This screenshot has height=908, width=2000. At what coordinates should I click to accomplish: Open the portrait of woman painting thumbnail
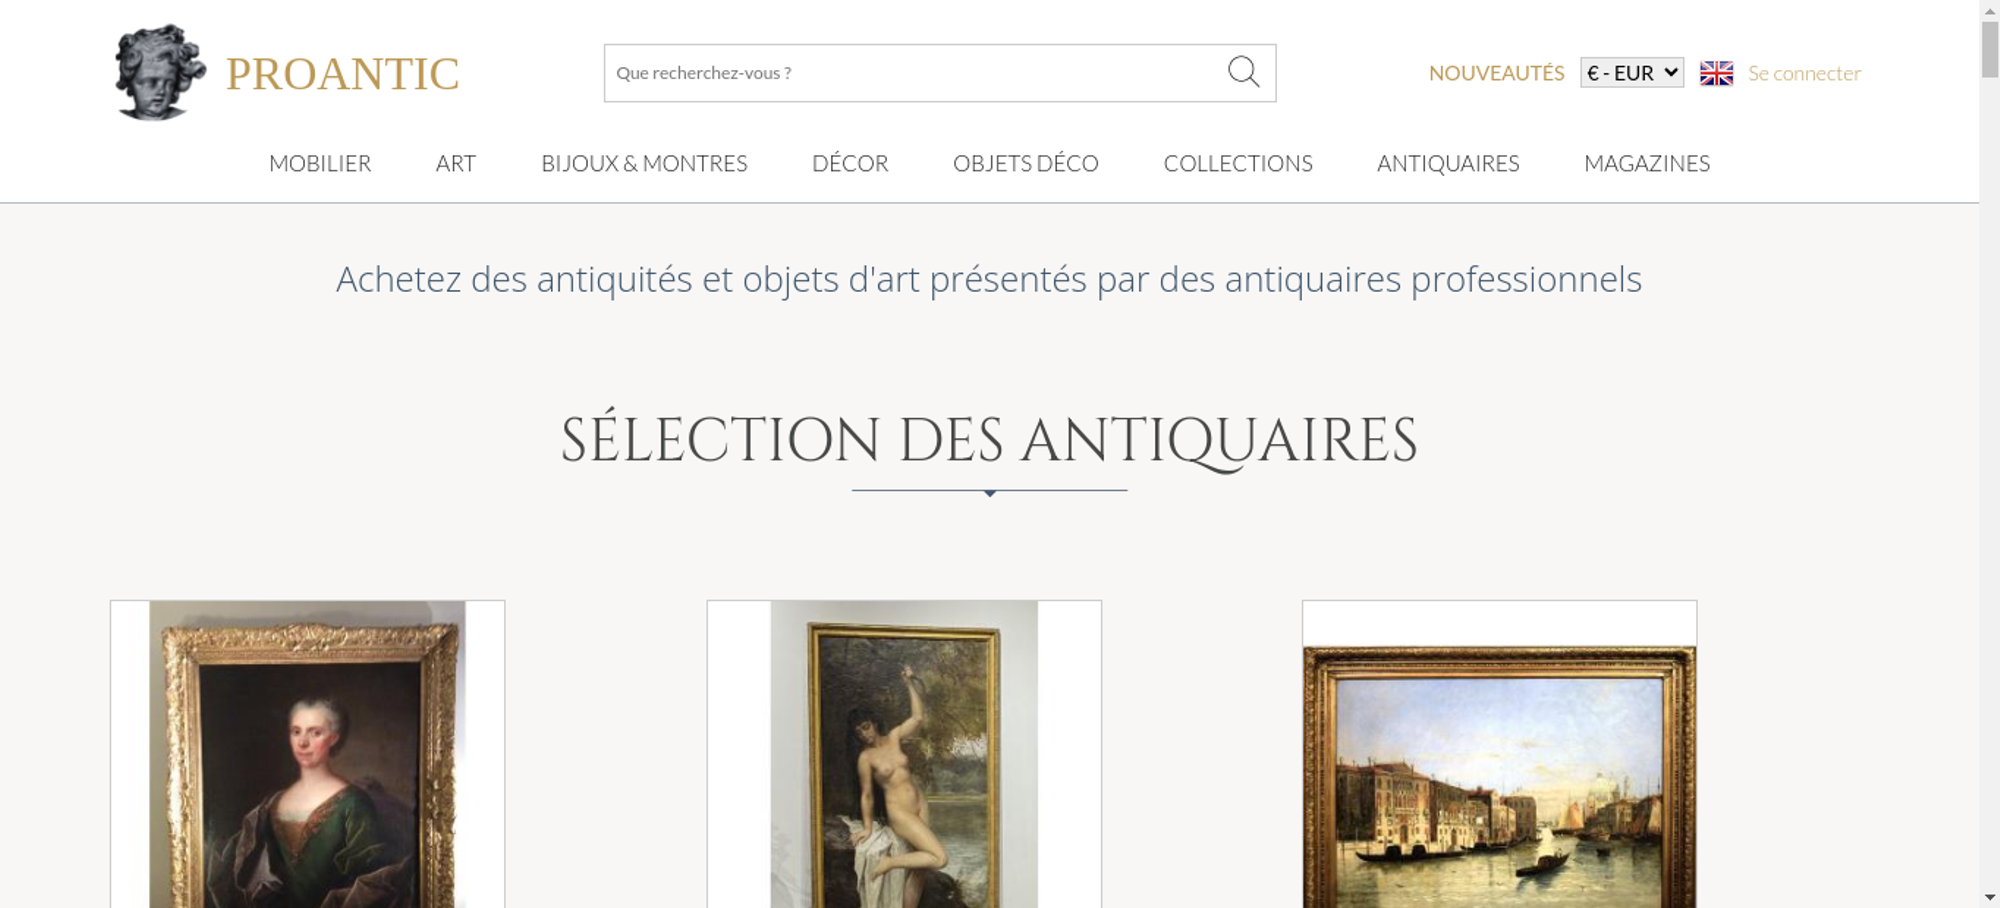[307, 754]
